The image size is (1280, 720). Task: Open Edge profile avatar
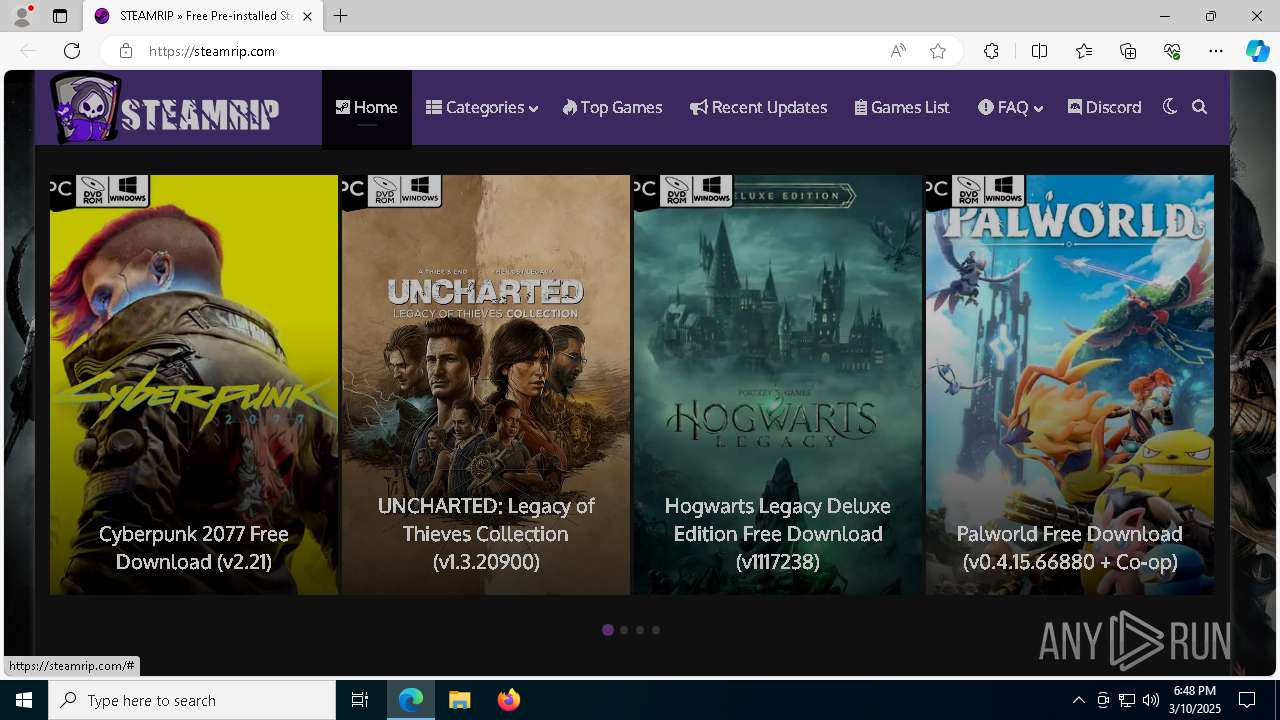[22, 16]
